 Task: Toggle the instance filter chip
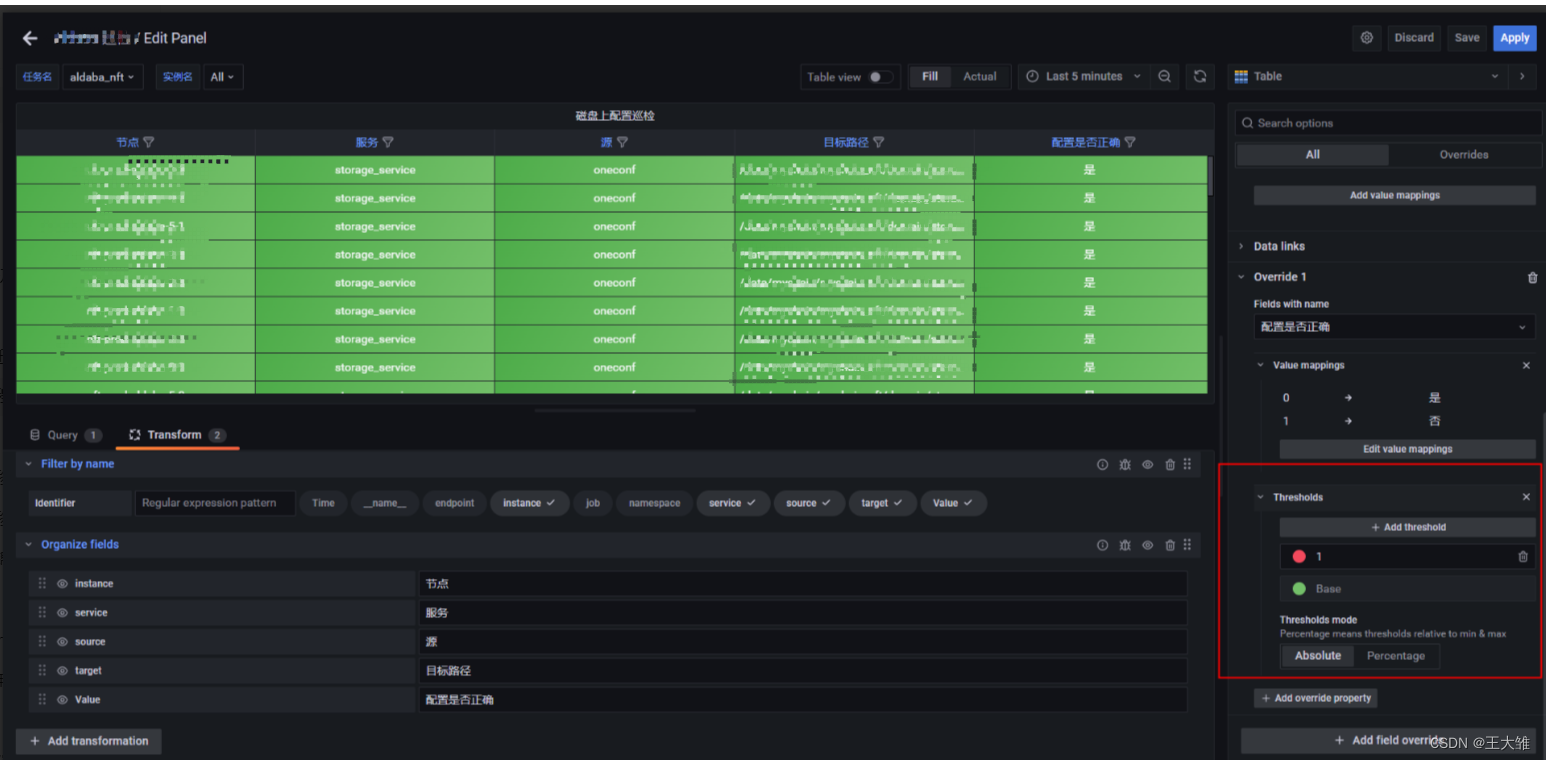529,503
